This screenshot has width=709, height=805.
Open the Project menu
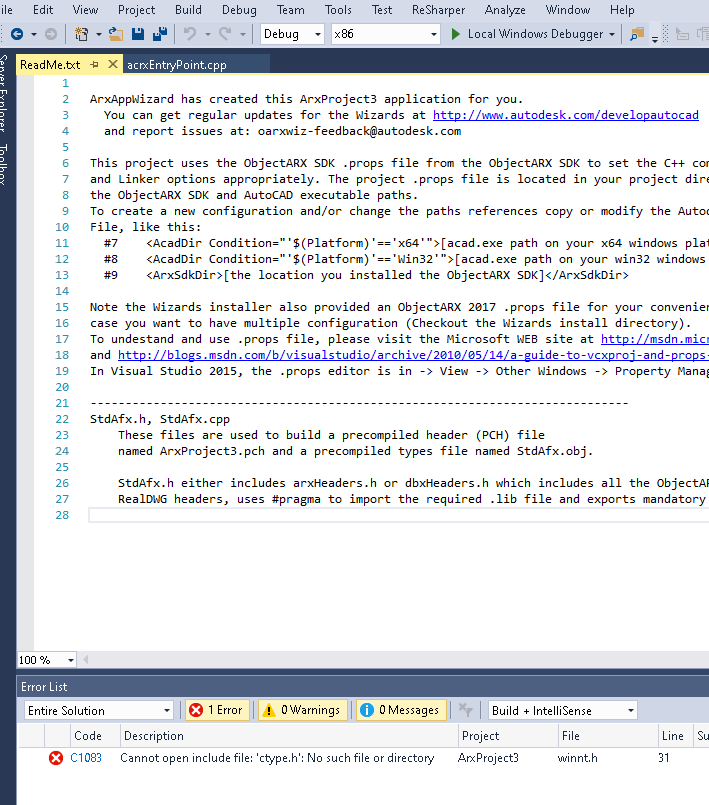click(x=137, y=10)
